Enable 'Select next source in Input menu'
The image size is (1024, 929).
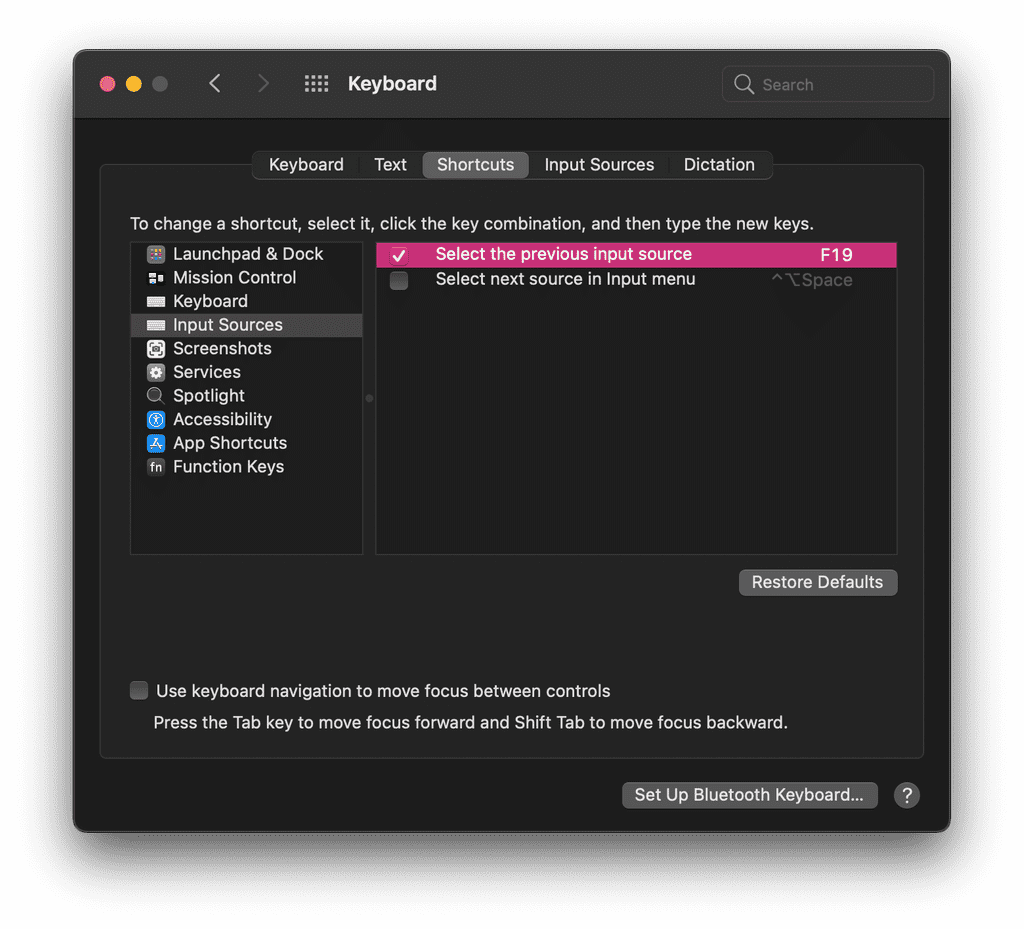click(399, 280)
